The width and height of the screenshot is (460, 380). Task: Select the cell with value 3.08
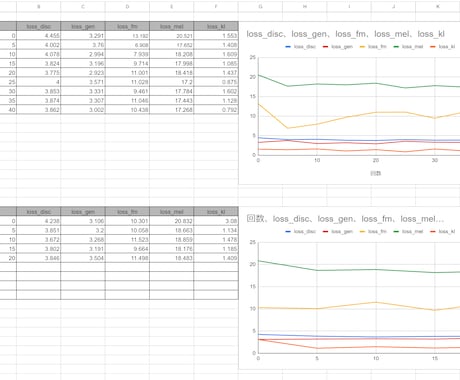click(x=216, y=221)
